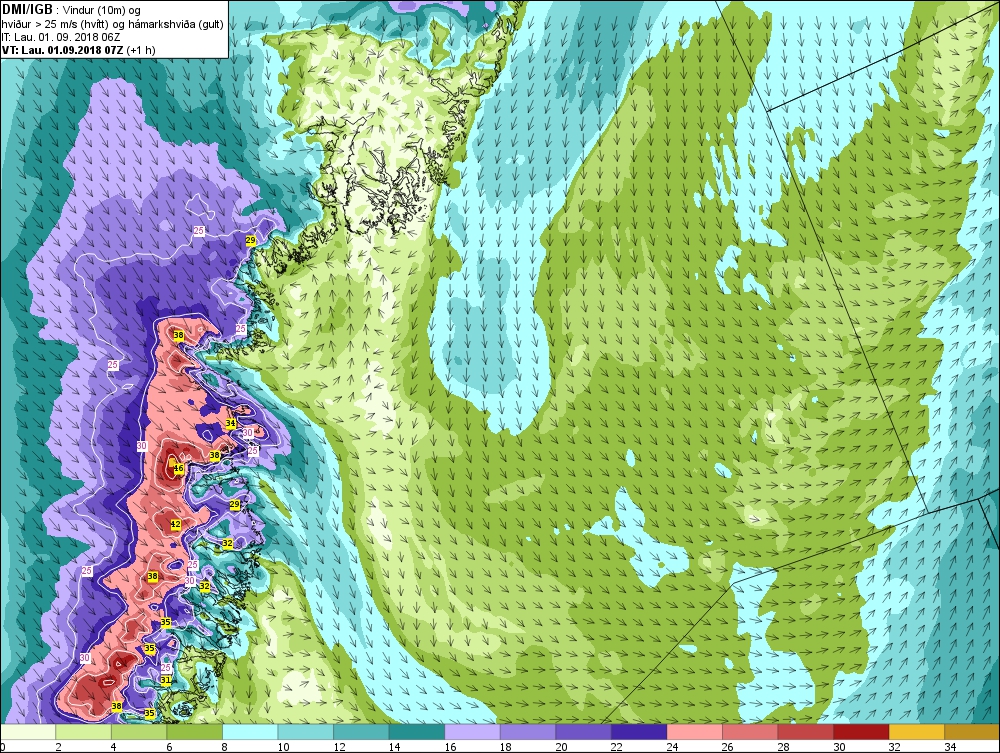Click the yellow 34 gust label
The image size is (1000, 753).
coord(231,423)
